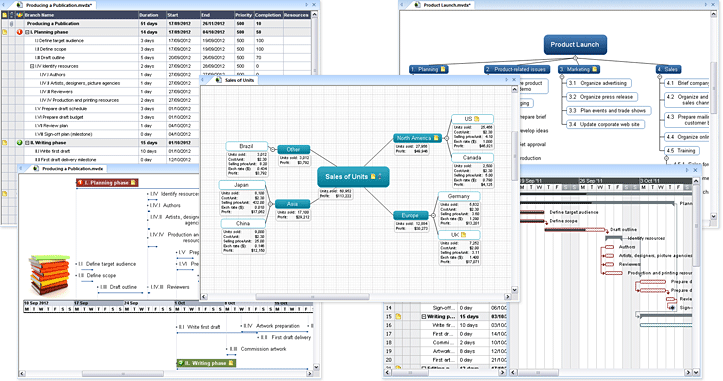The width and height of the screenshot is (723, 381).
Task: Select 4. Sales branch in Product Launch
Action: click(x=669, y=69)
